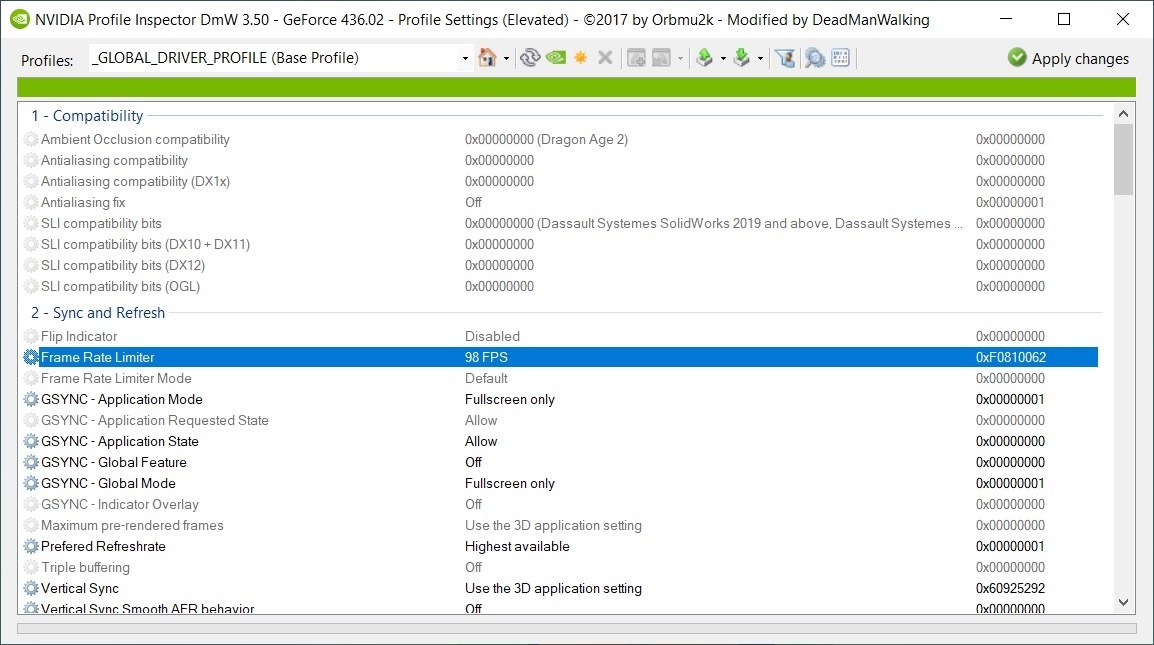Click the add application to profile icon
Screen dimensions: 1154x645
click(637, 57)
